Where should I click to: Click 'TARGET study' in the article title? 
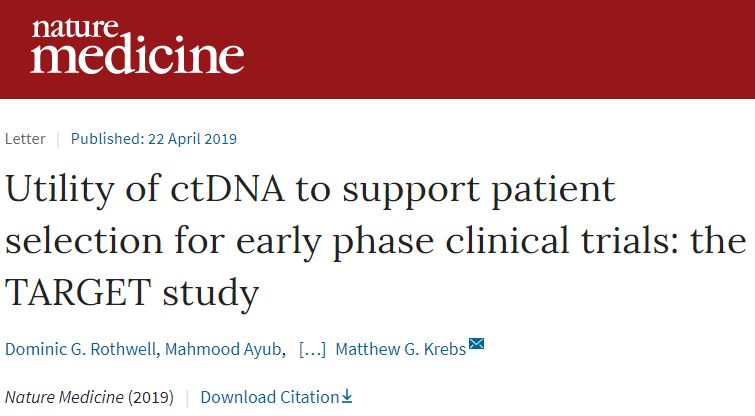132,293
